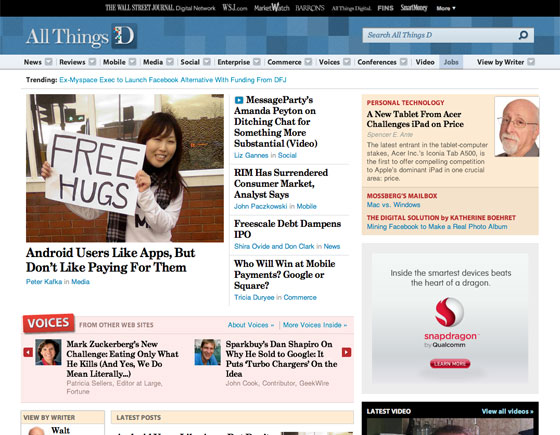
Task: Click the More Voices Inside link
Action: click(315, 325)
